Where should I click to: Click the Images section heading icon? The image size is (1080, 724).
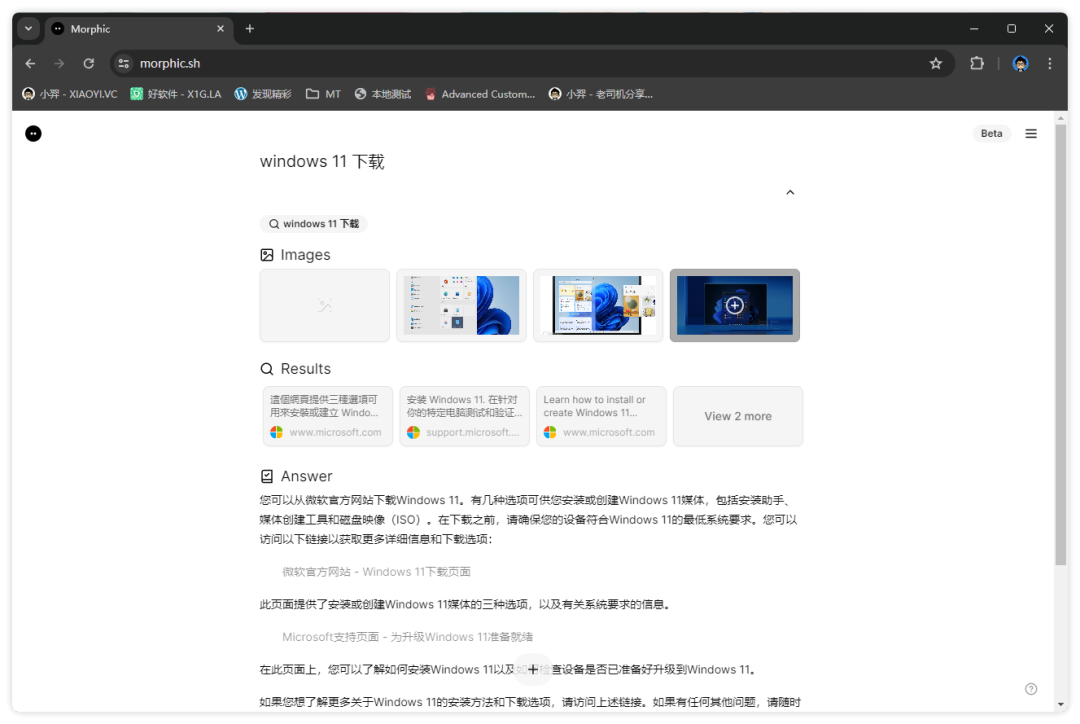(x=267, y=255)
